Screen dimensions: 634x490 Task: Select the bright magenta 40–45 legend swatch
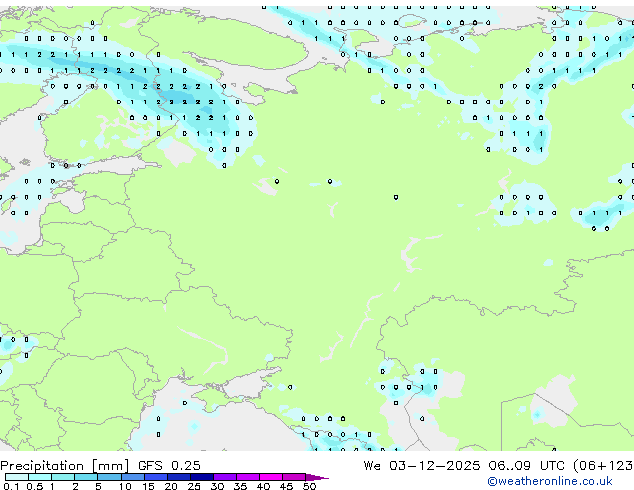coord(271,477)
